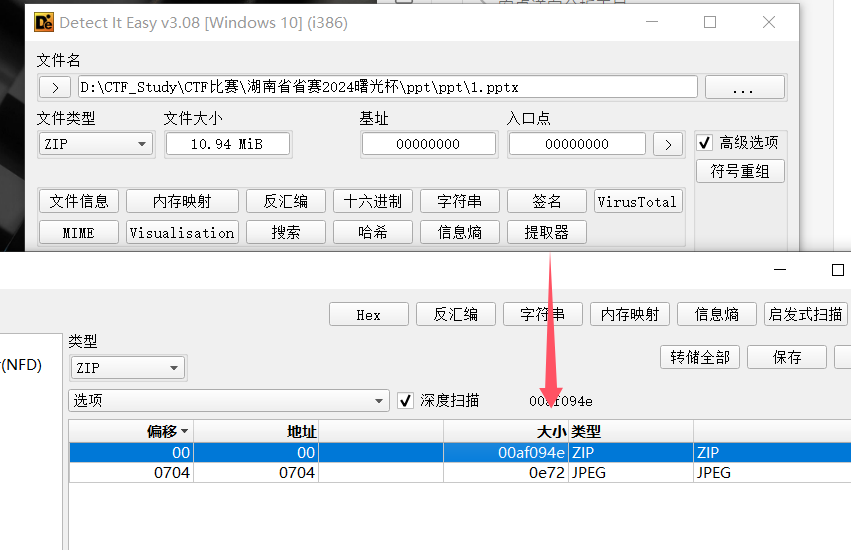Click the lower window 字符串 button
Screen dimensions: 851x550
pyautogui.click(x=543, y=314)
